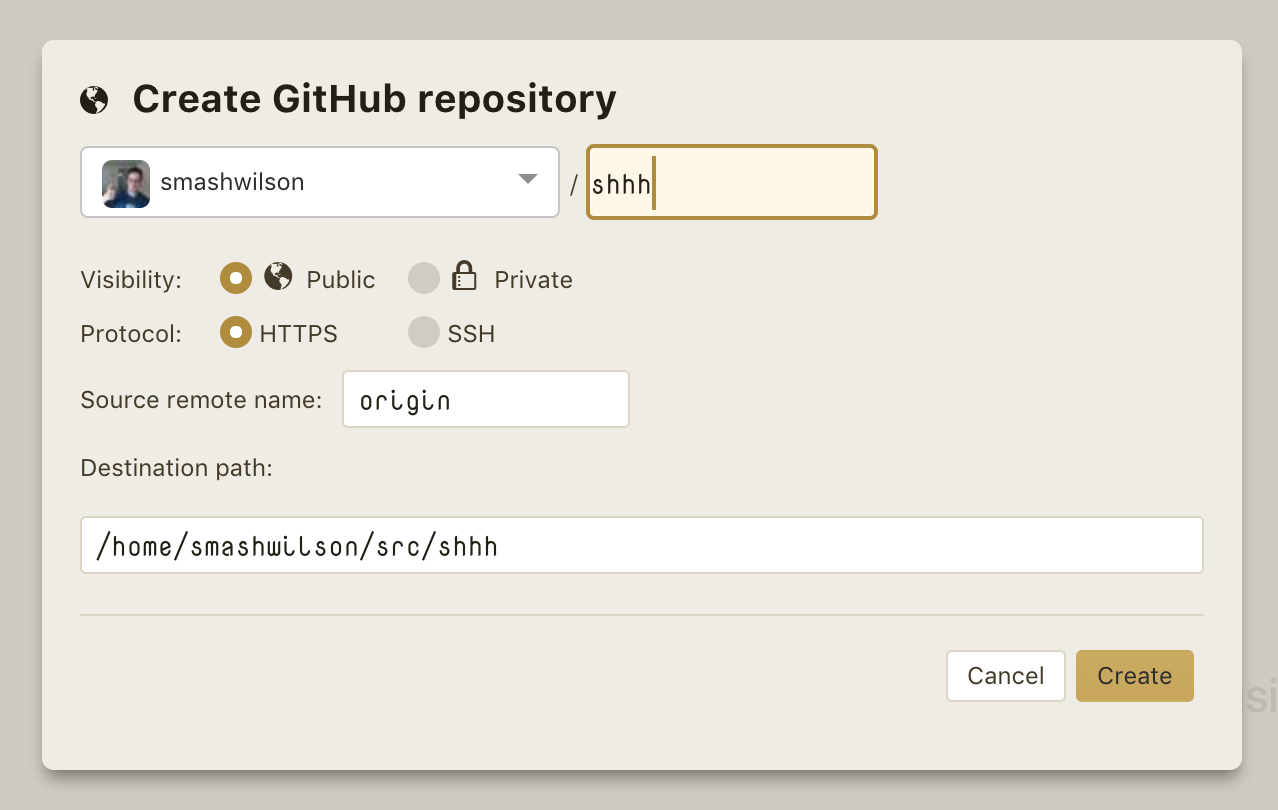Select the Private visibility radio button

424,278
